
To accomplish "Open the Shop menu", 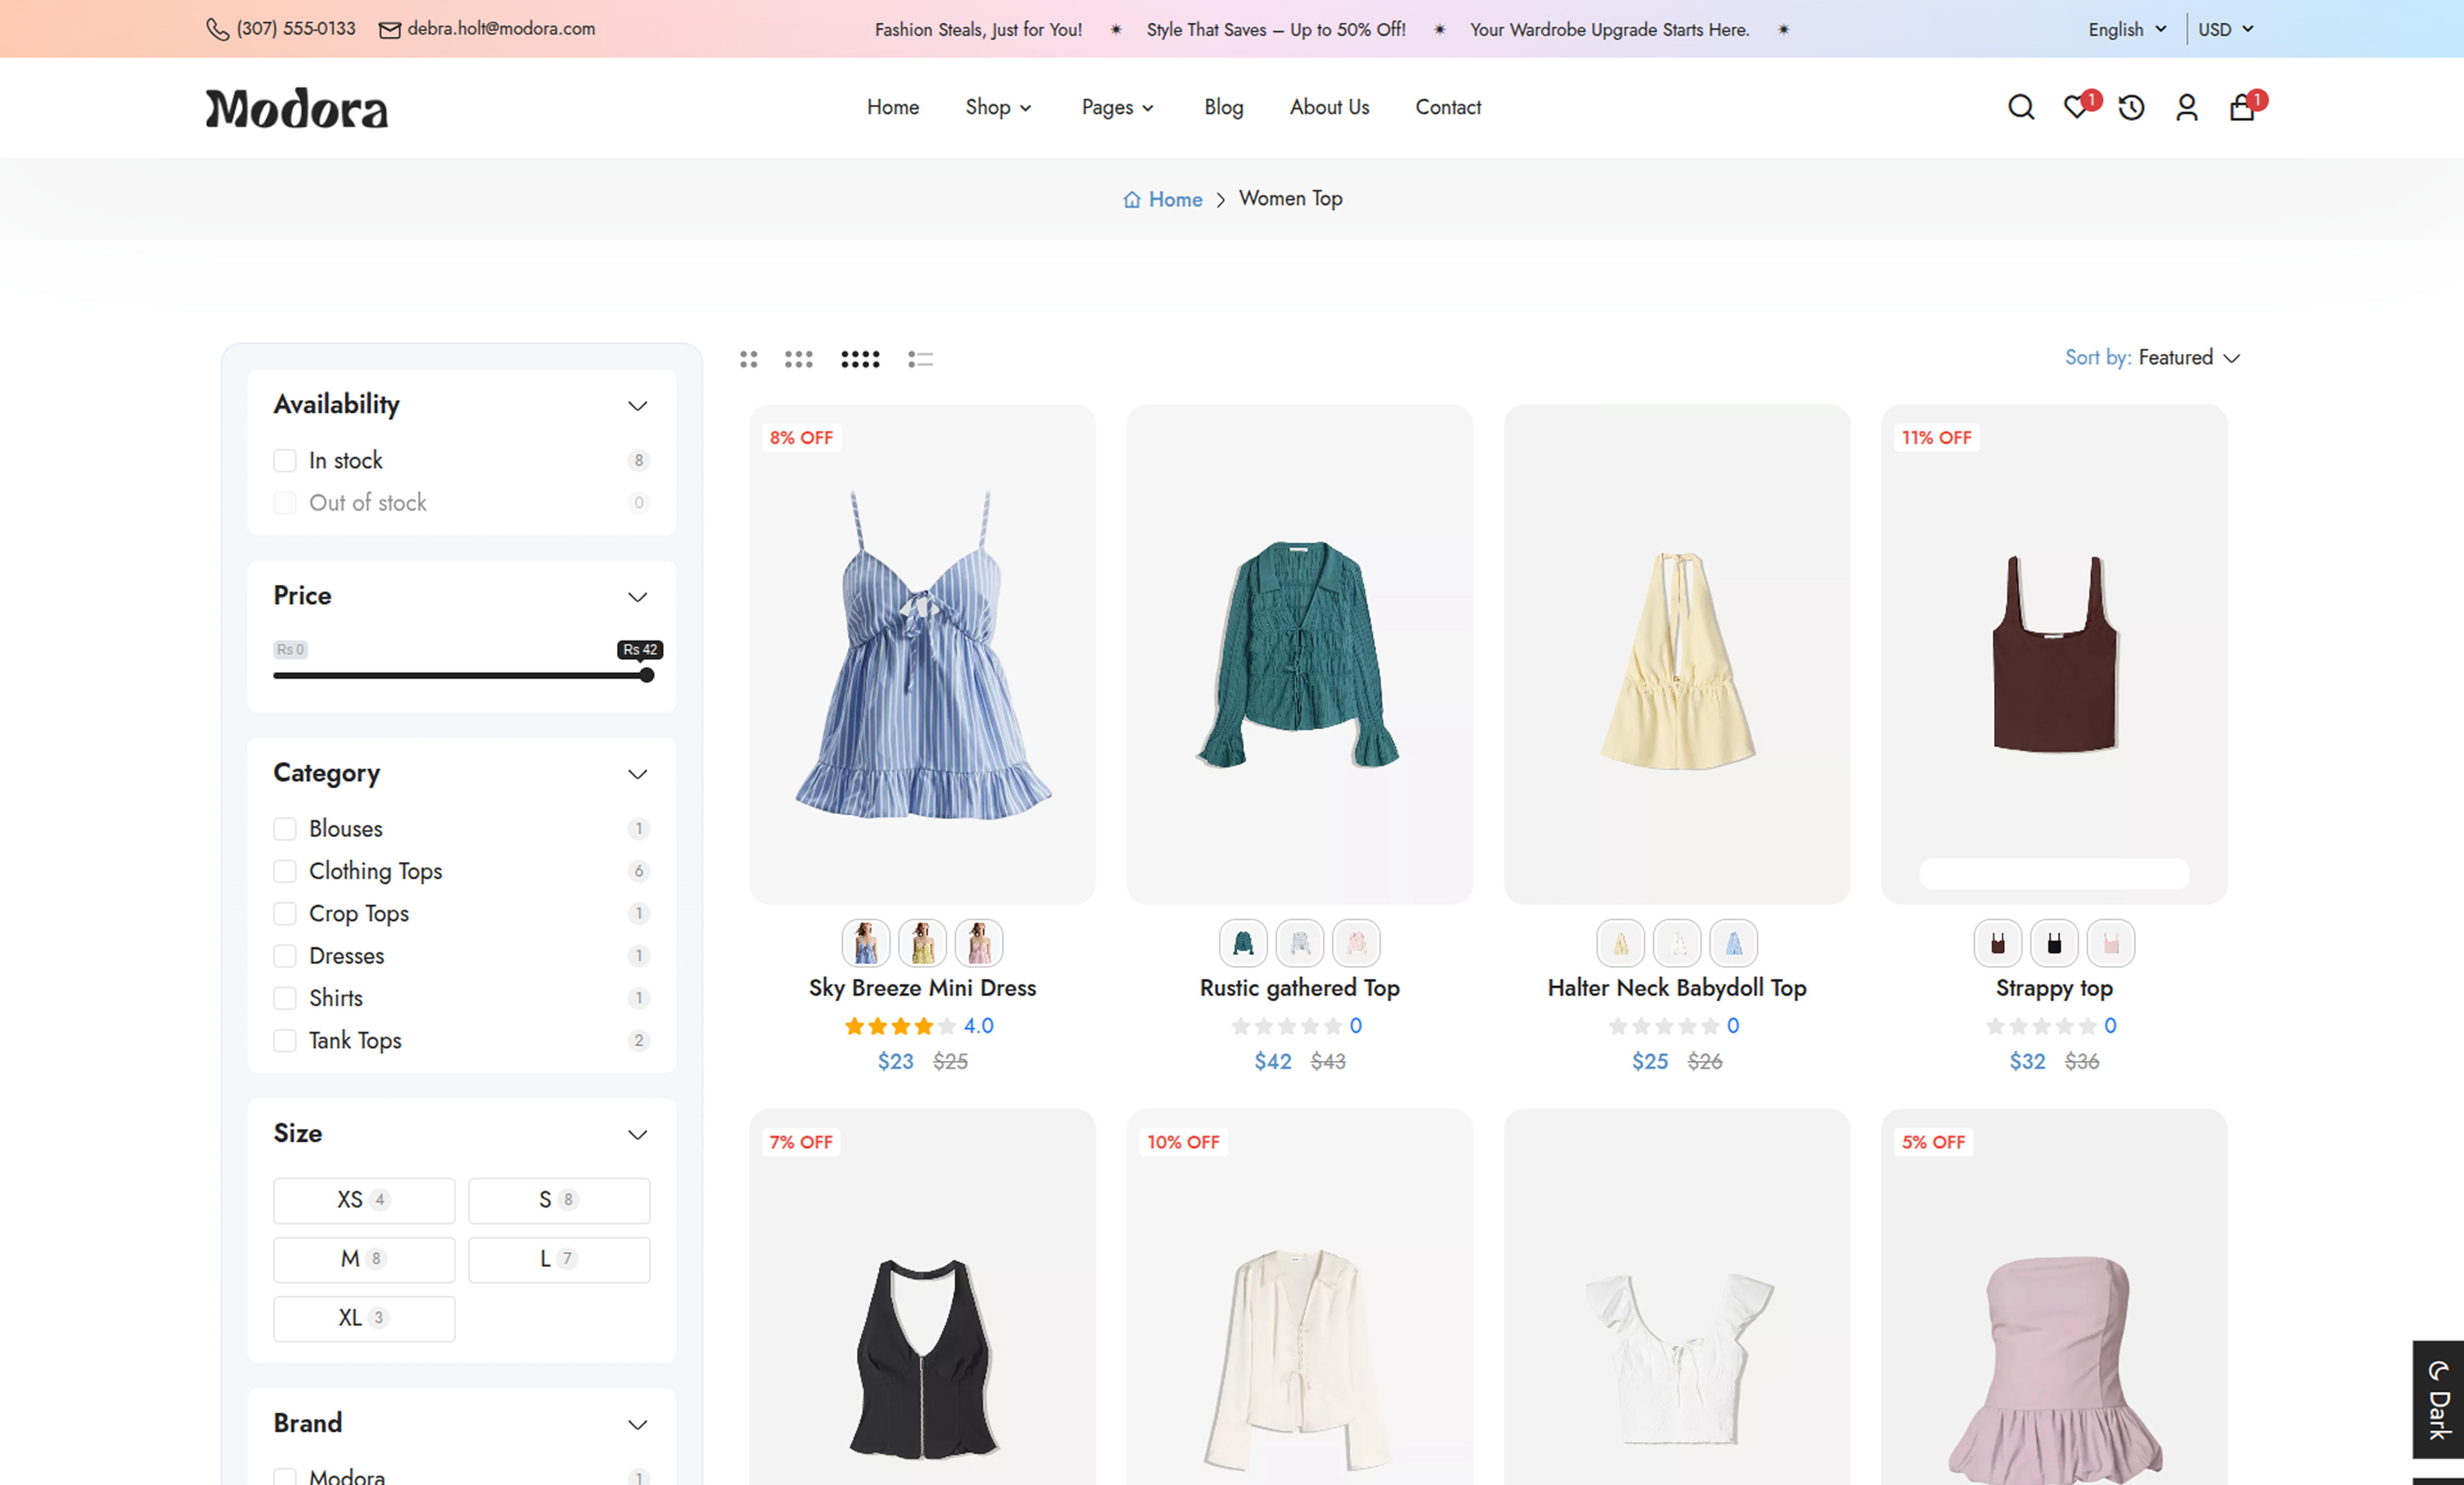I will pos(998,107).
